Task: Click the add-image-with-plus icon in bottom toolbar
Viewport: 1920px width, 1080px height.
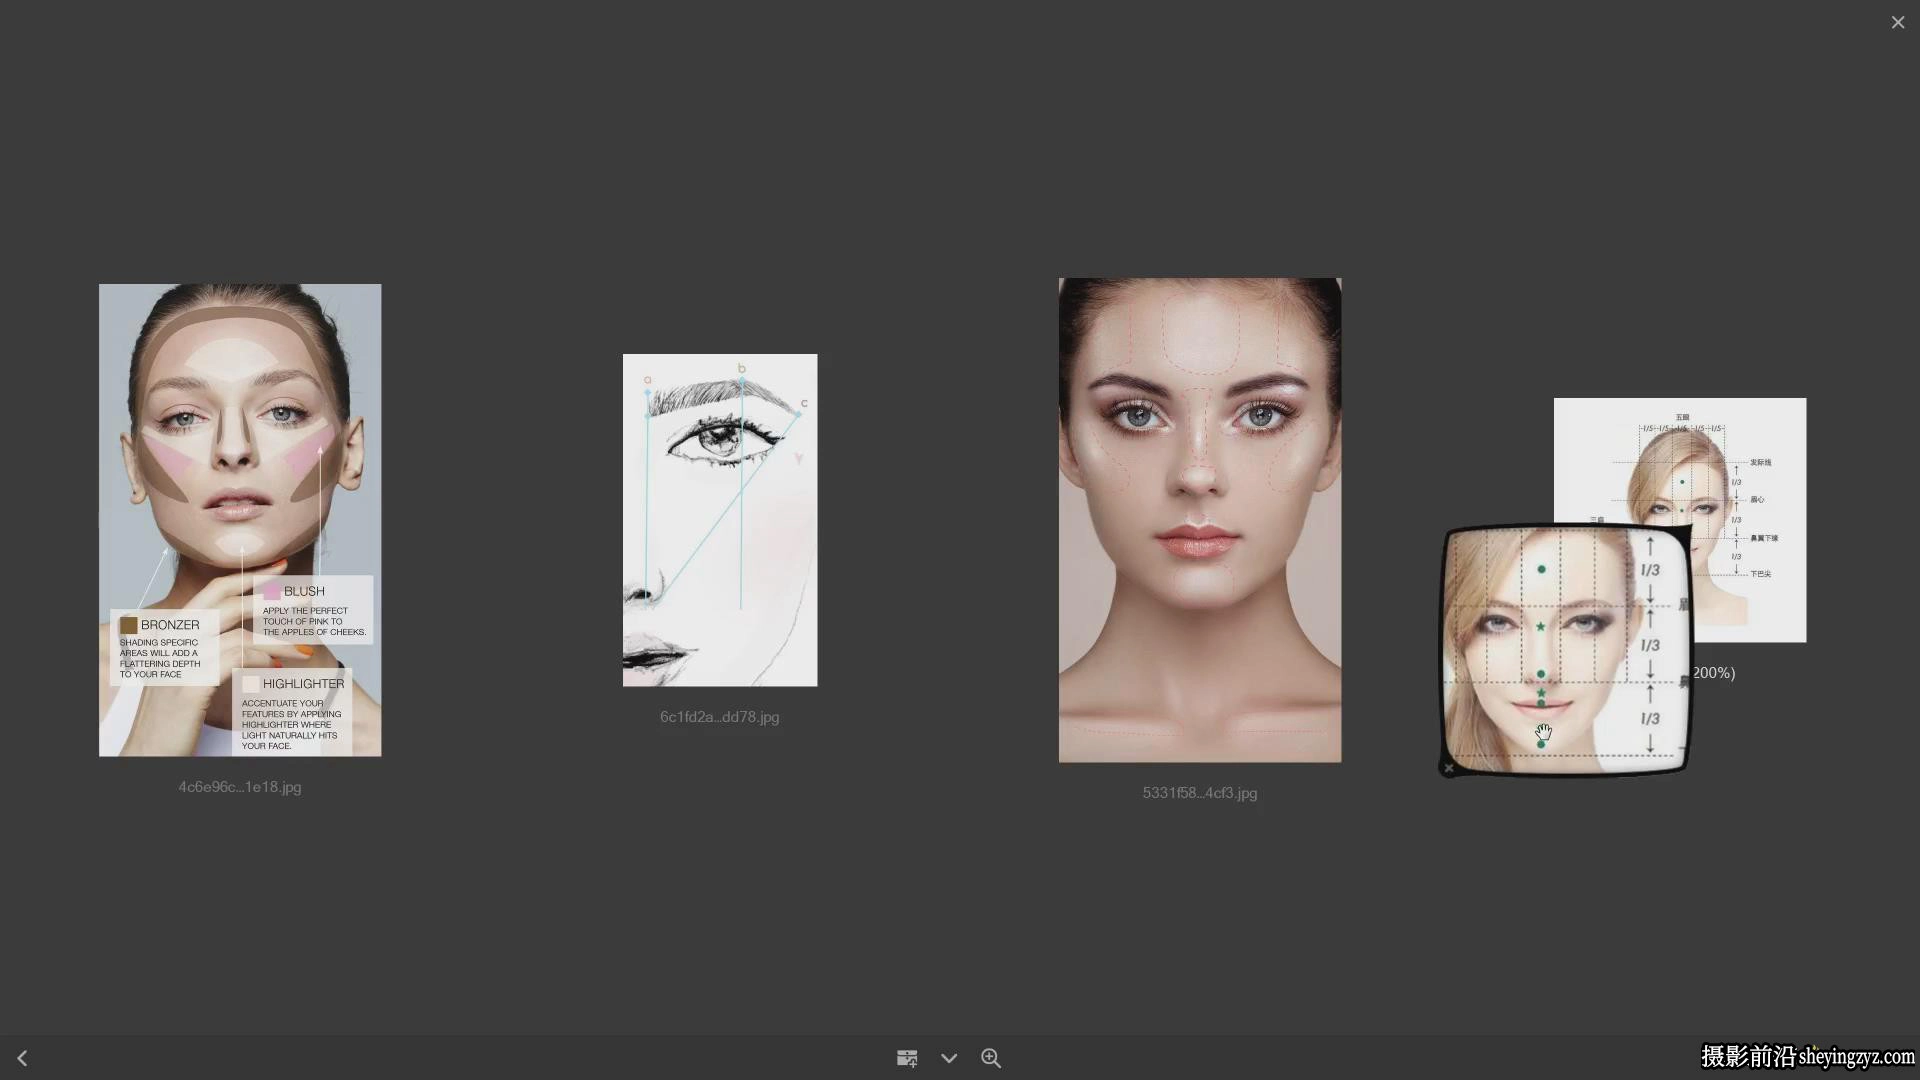Action: (x=907, y=1058)
